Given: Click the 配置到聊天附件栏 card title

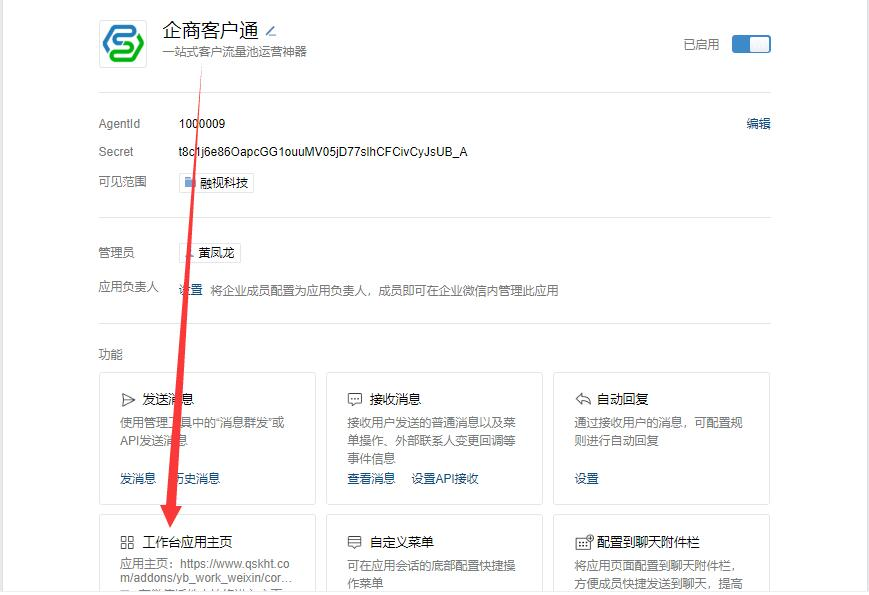Looking at the screenshot, I should coord(648,542).
